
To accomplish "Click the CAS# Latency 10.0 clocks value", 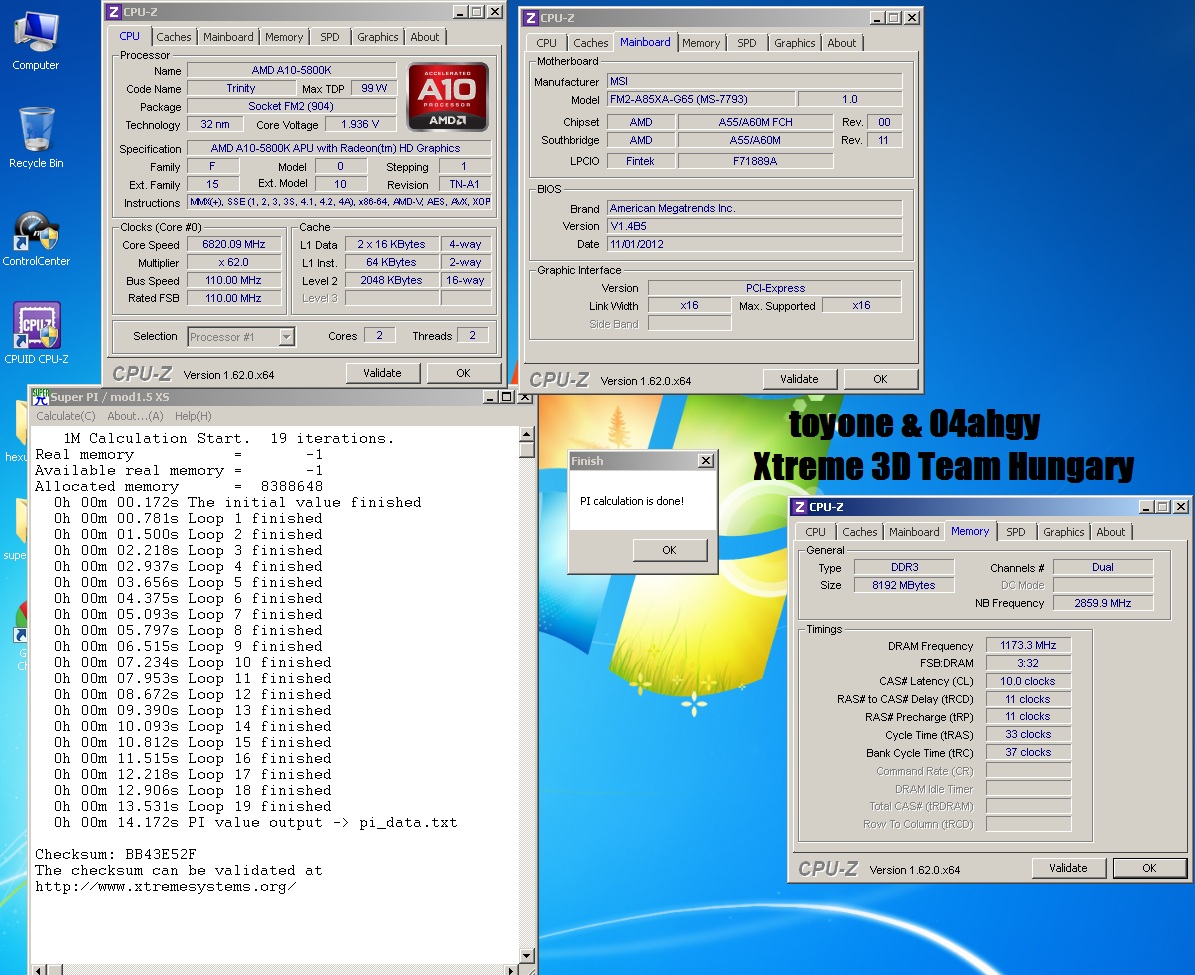I will click(1029, 681).
